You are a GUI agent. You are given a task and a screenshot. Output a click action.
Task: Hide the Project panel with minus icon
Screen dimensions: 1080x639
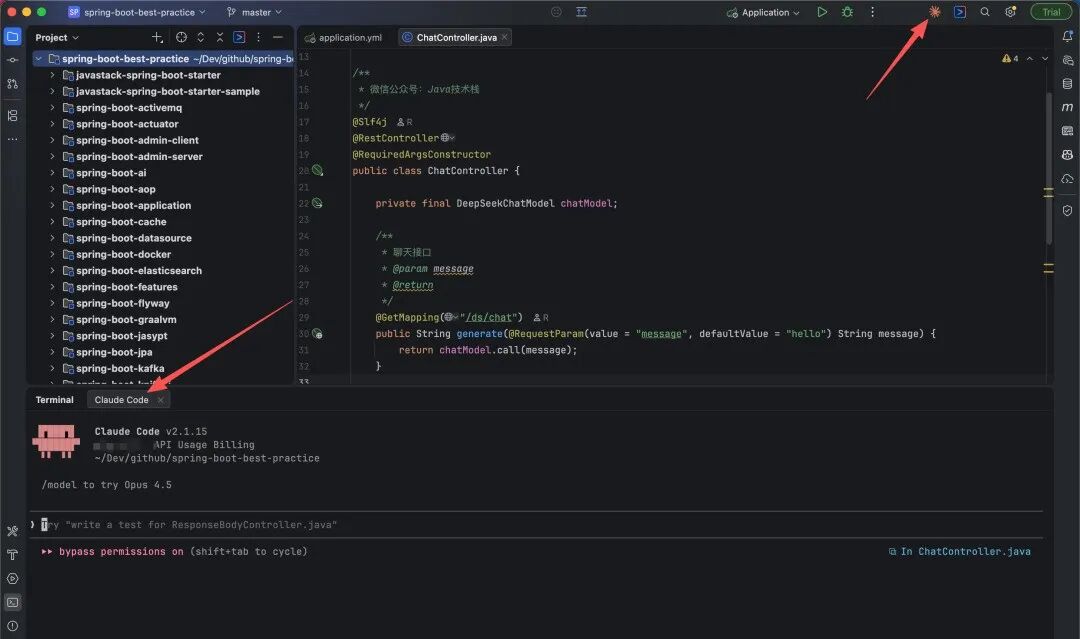[278, 37]
